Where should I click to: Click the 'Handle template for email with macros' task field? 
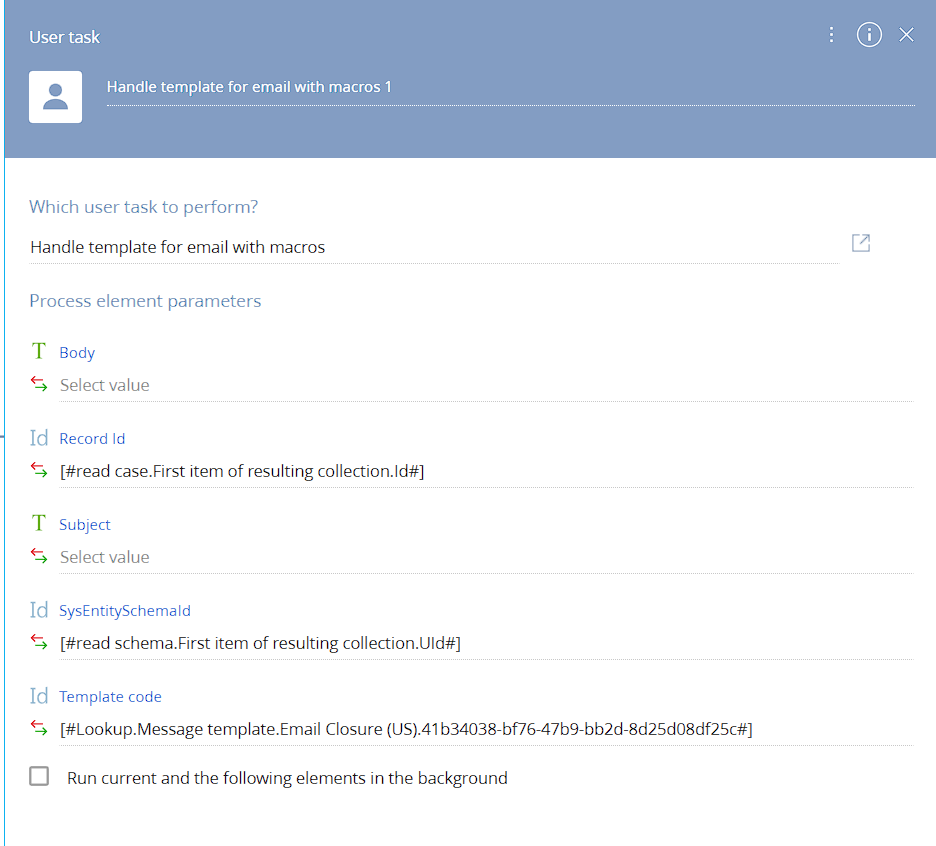pos(434,247)
